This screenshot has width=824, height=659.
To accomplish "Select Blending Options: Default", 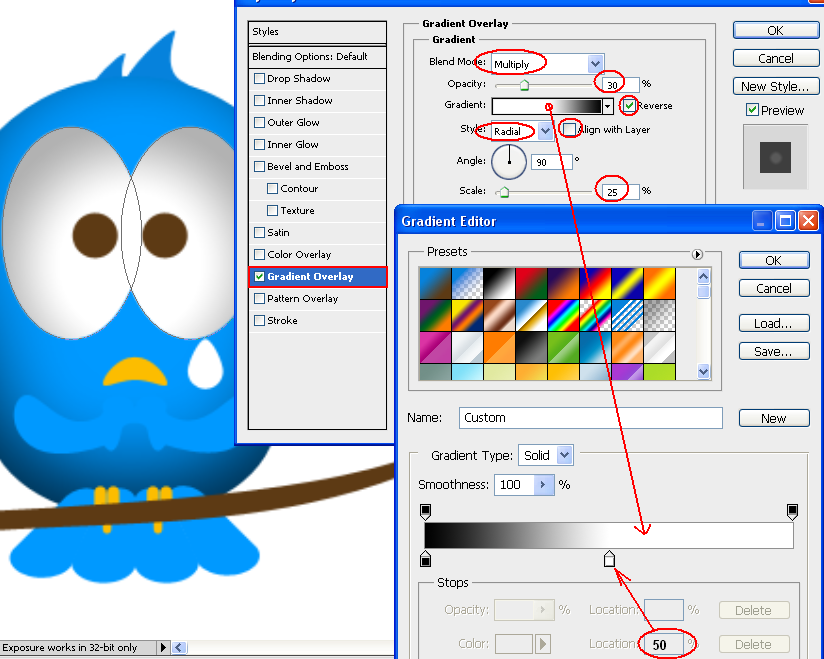I will (317, 57).
